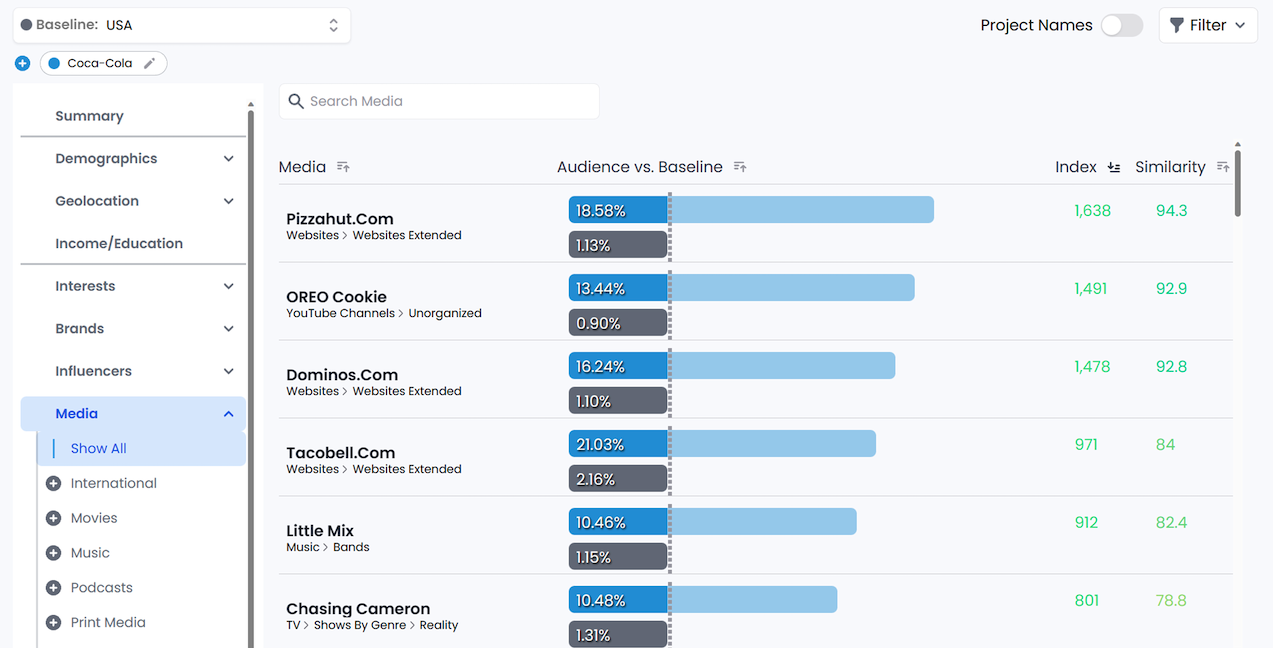Expand the Demographics section chevron
The image size is (1273, 648).
(229, 159)
